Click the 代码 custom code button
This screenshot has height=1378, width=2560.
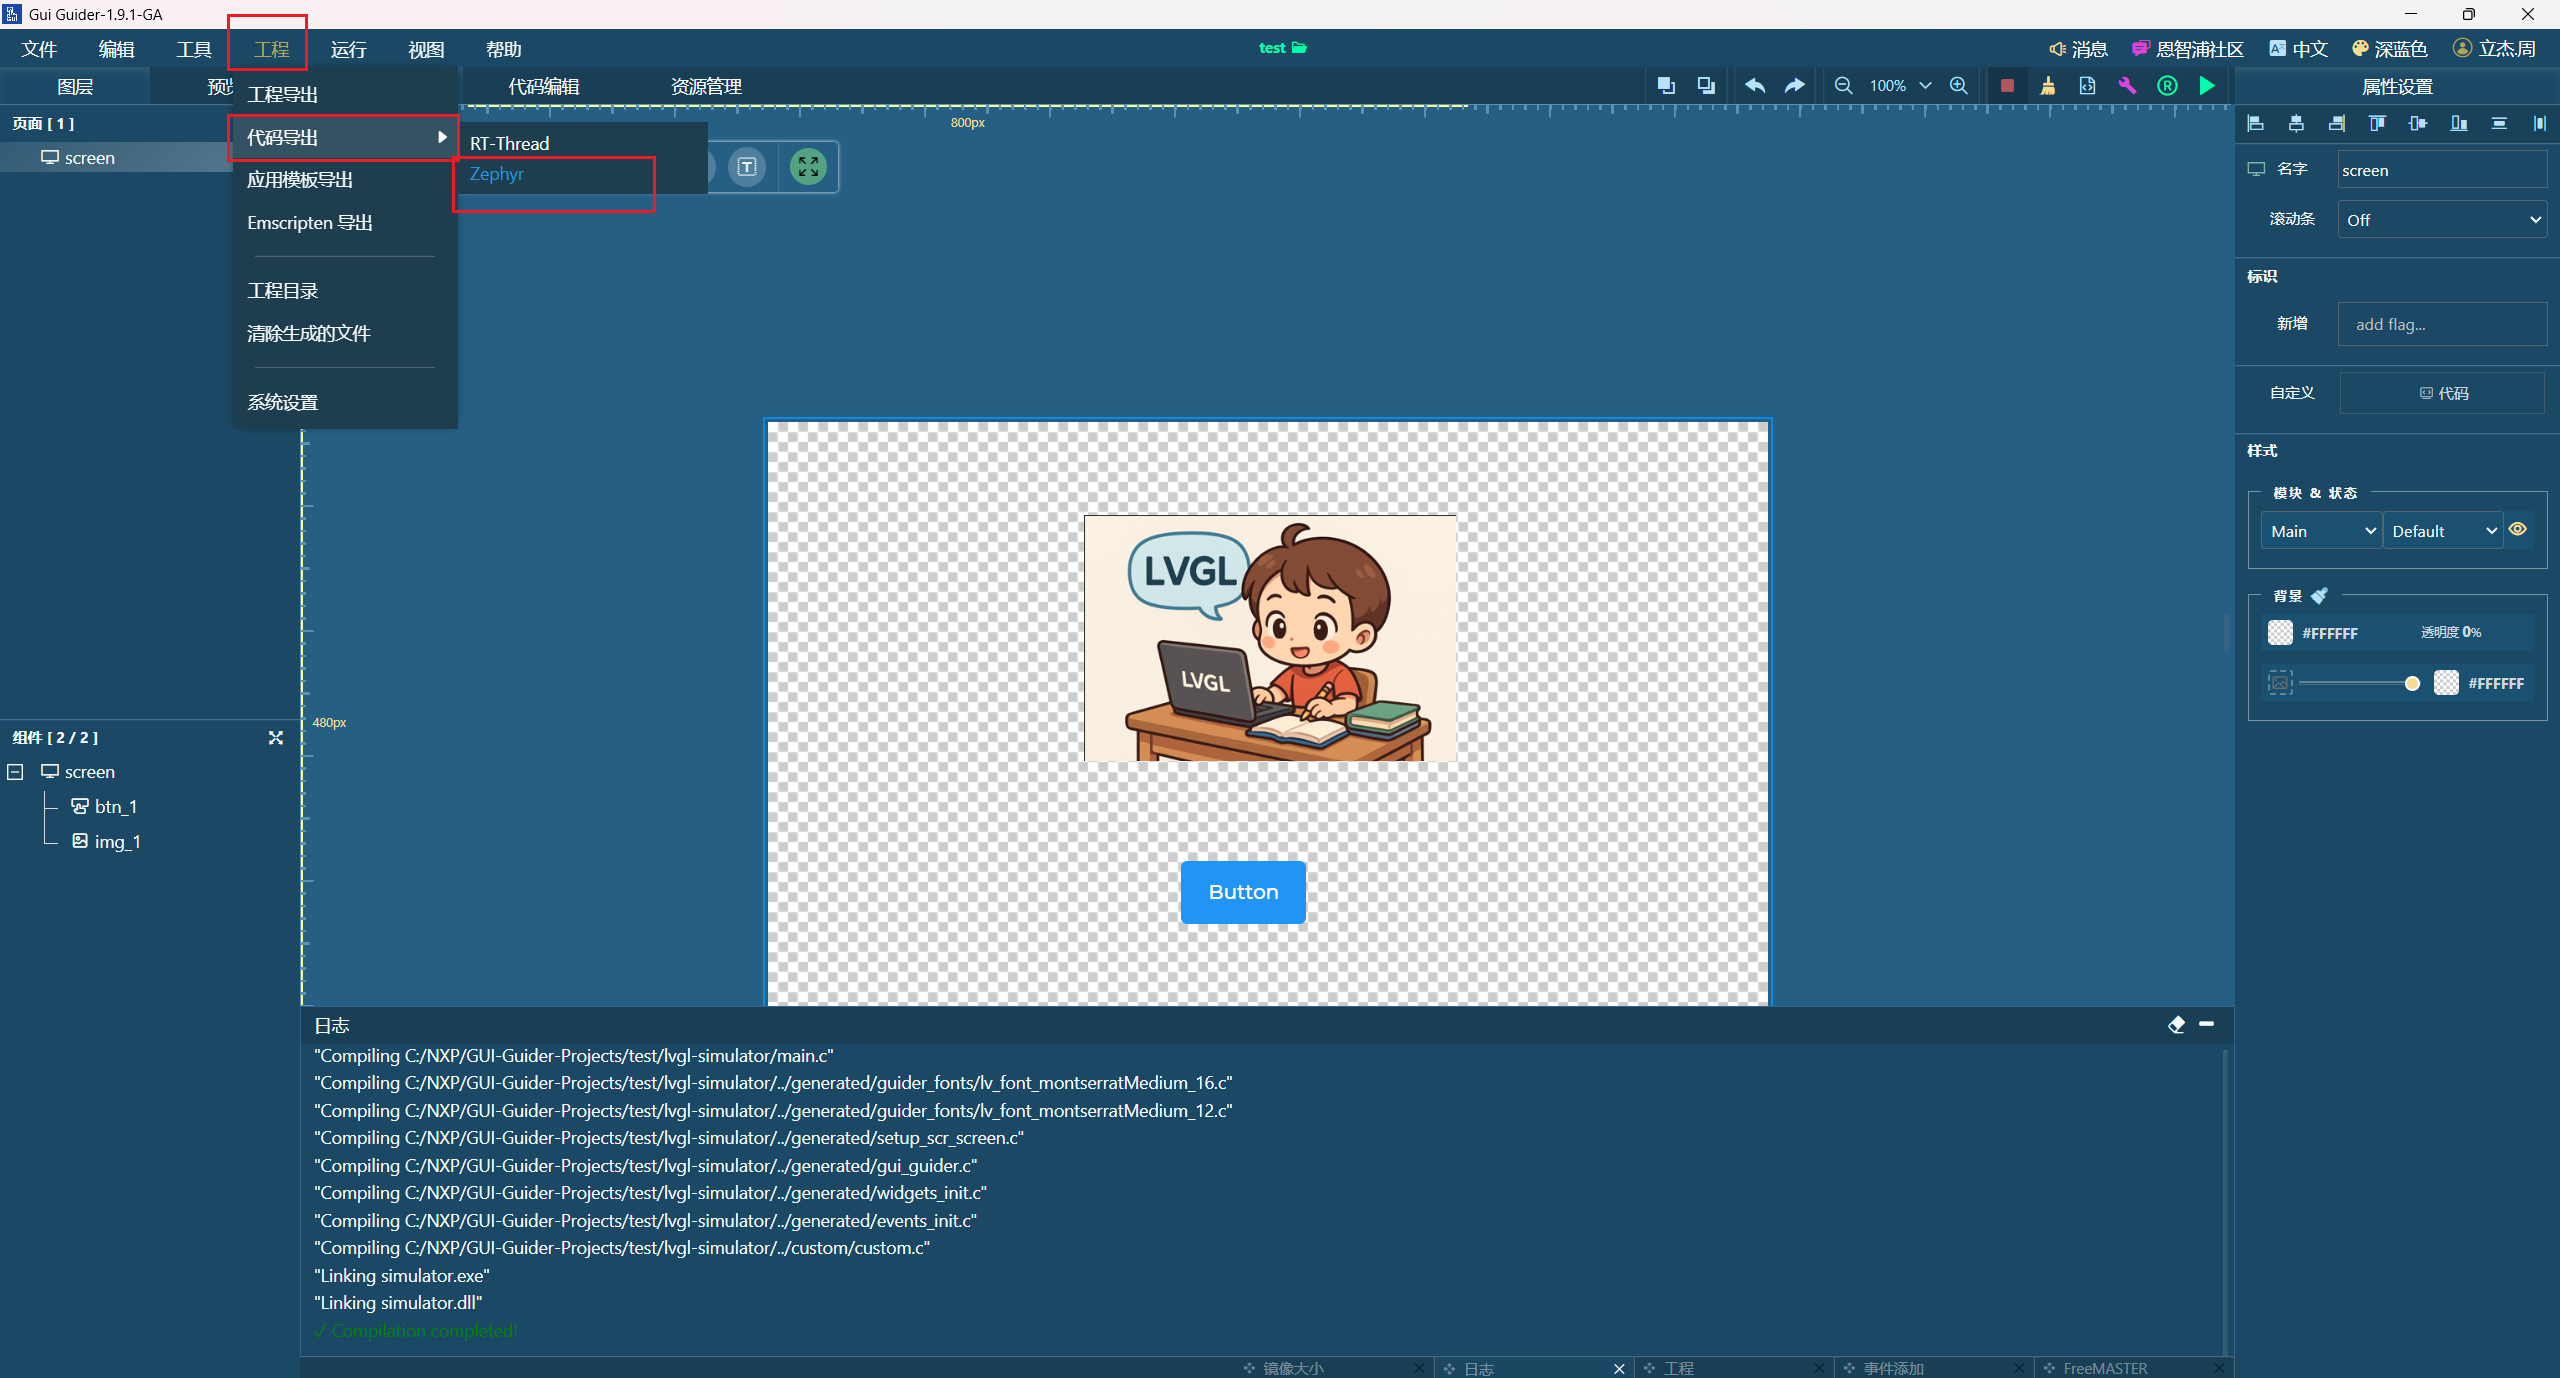click(2443, 393)
